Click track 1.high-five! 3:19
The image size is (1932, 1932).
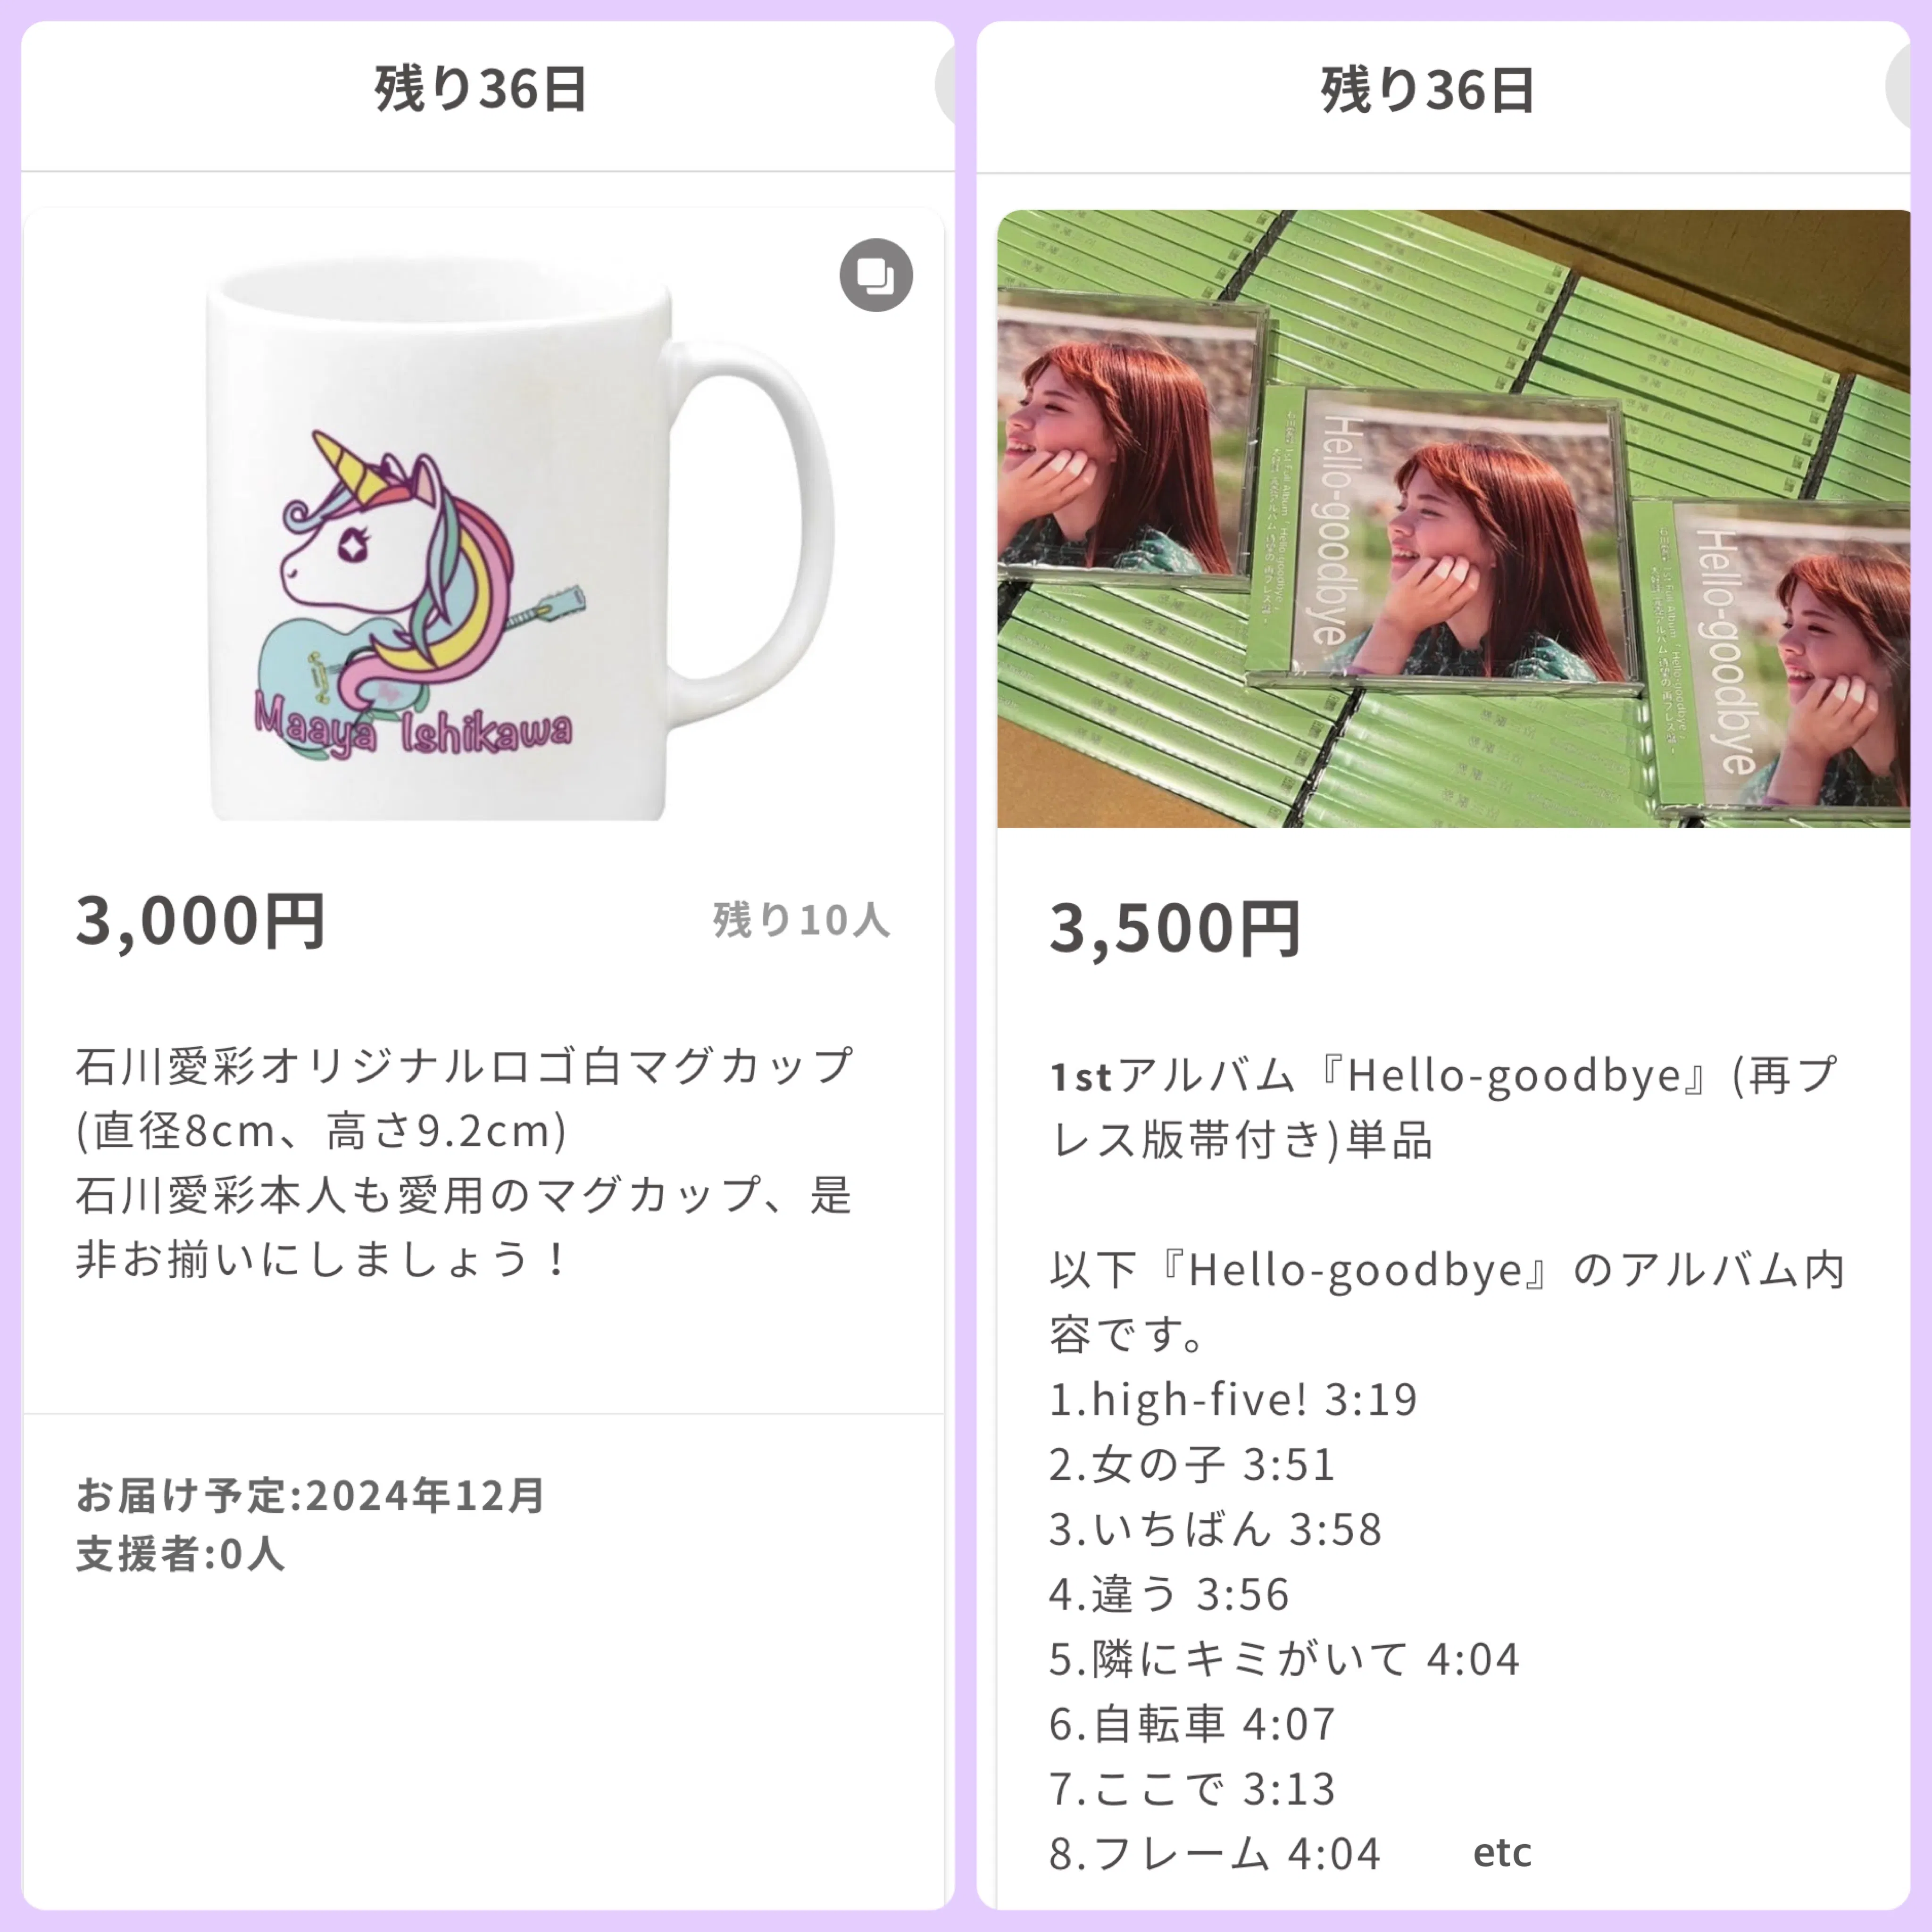pos(1233,1400)
